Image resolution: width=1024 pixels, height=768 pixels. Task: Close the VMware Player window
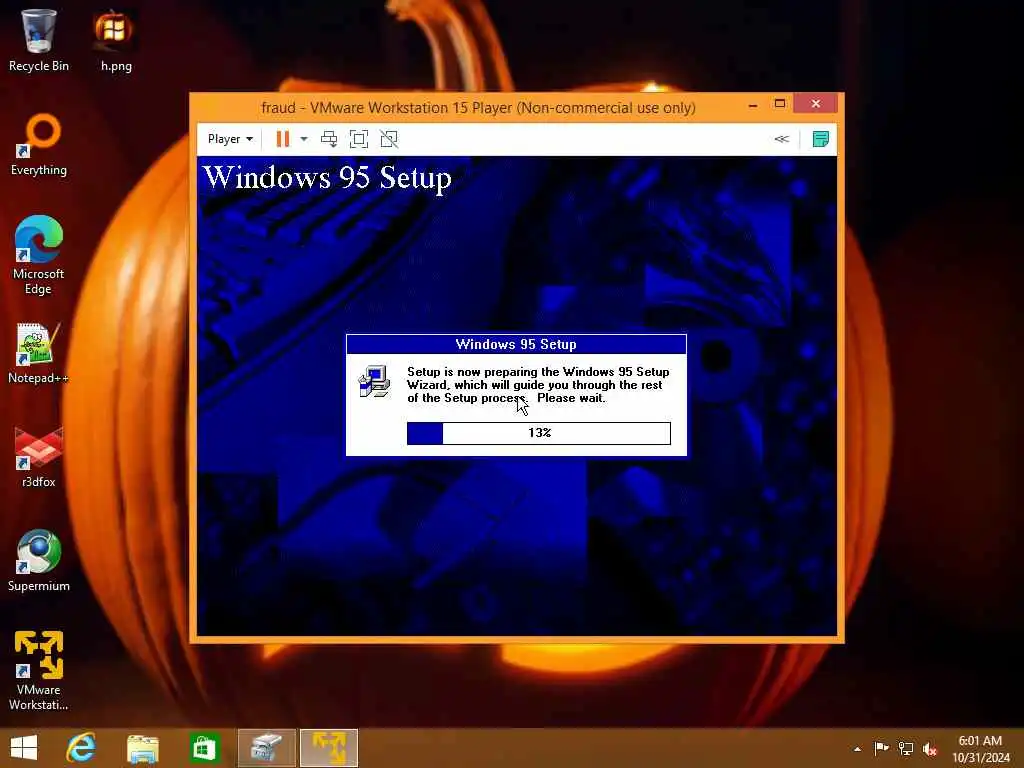[x=816, y=104]
